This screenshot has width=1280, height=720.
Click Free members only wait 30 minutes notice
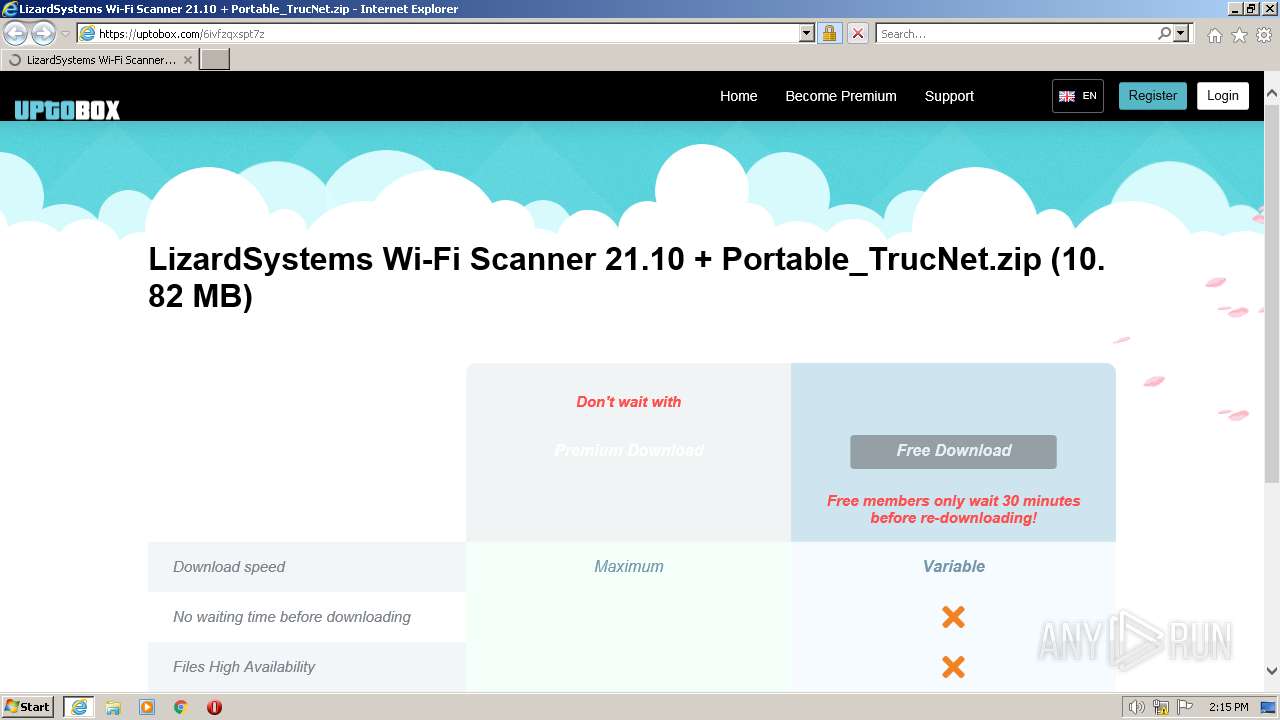[953, 509]
